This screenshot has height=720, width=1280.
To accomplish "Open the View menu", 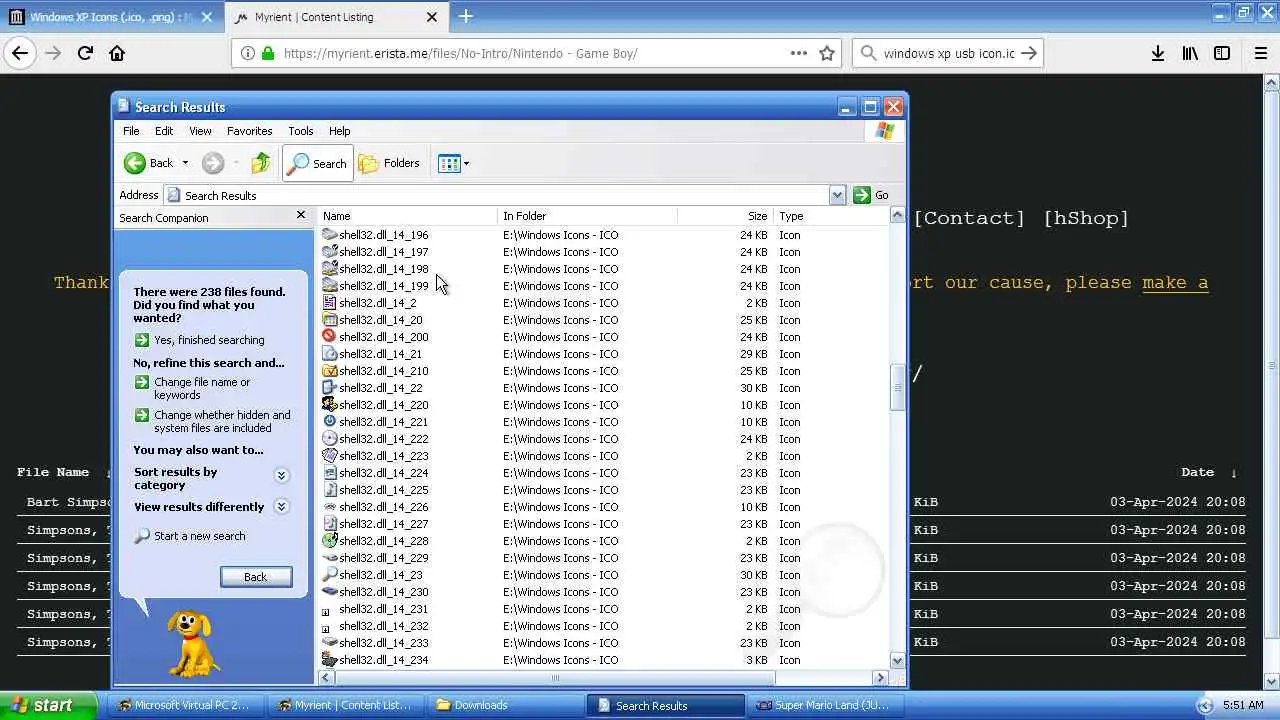I will click(200, 131).
